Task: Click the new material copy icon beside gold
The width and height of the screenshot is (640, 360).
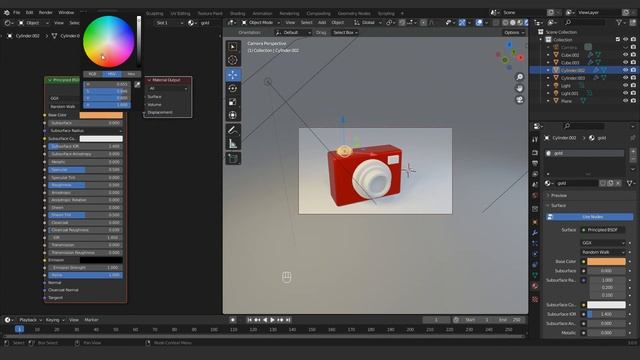Action: [x=610, y=183]
